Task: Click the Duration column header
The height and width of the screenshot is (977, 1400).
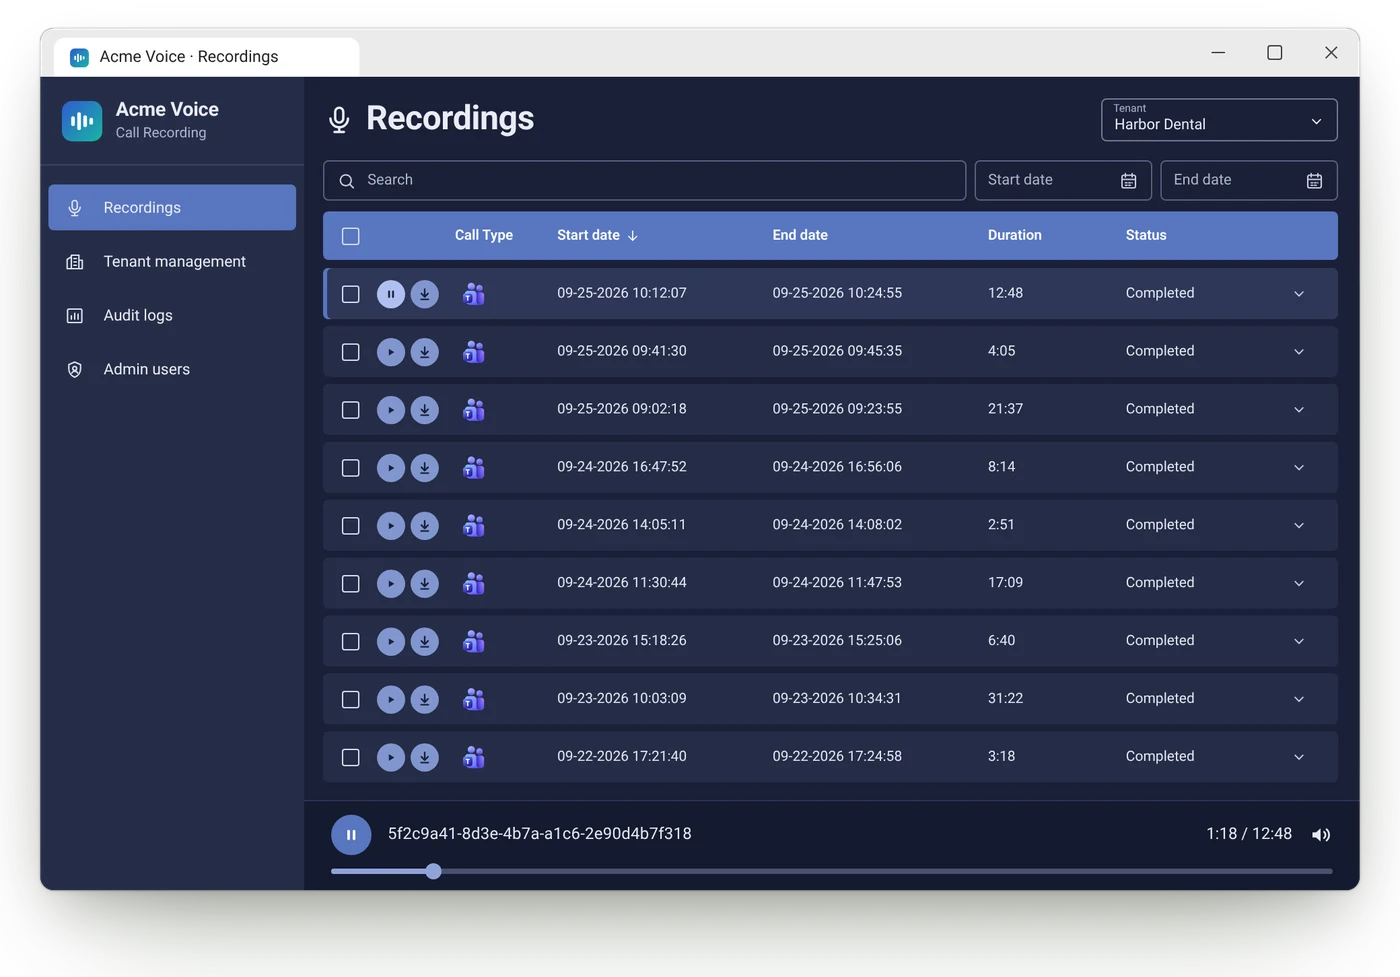Action: coord(1015,236)
